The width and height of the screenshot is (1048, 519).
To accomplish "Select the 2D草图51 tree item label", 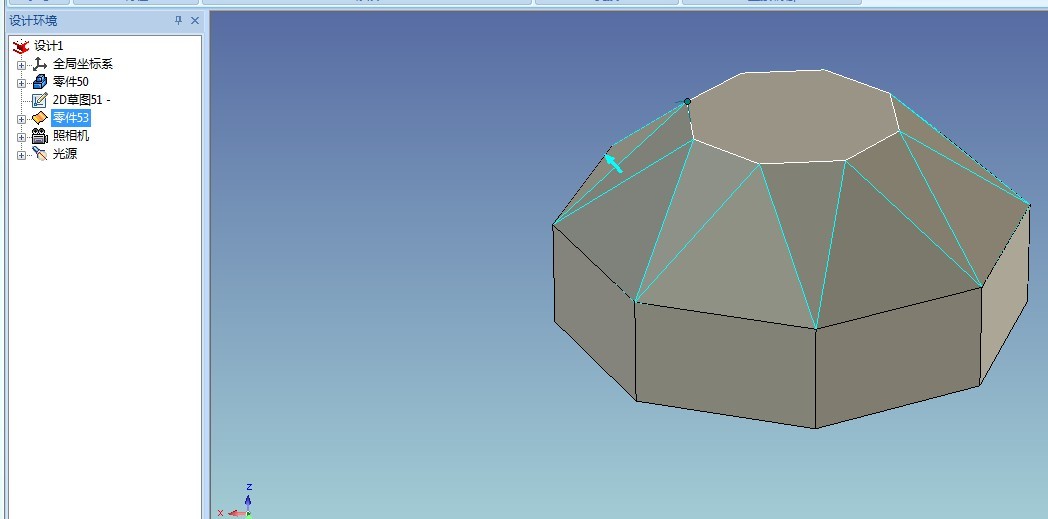I will 81,100.
